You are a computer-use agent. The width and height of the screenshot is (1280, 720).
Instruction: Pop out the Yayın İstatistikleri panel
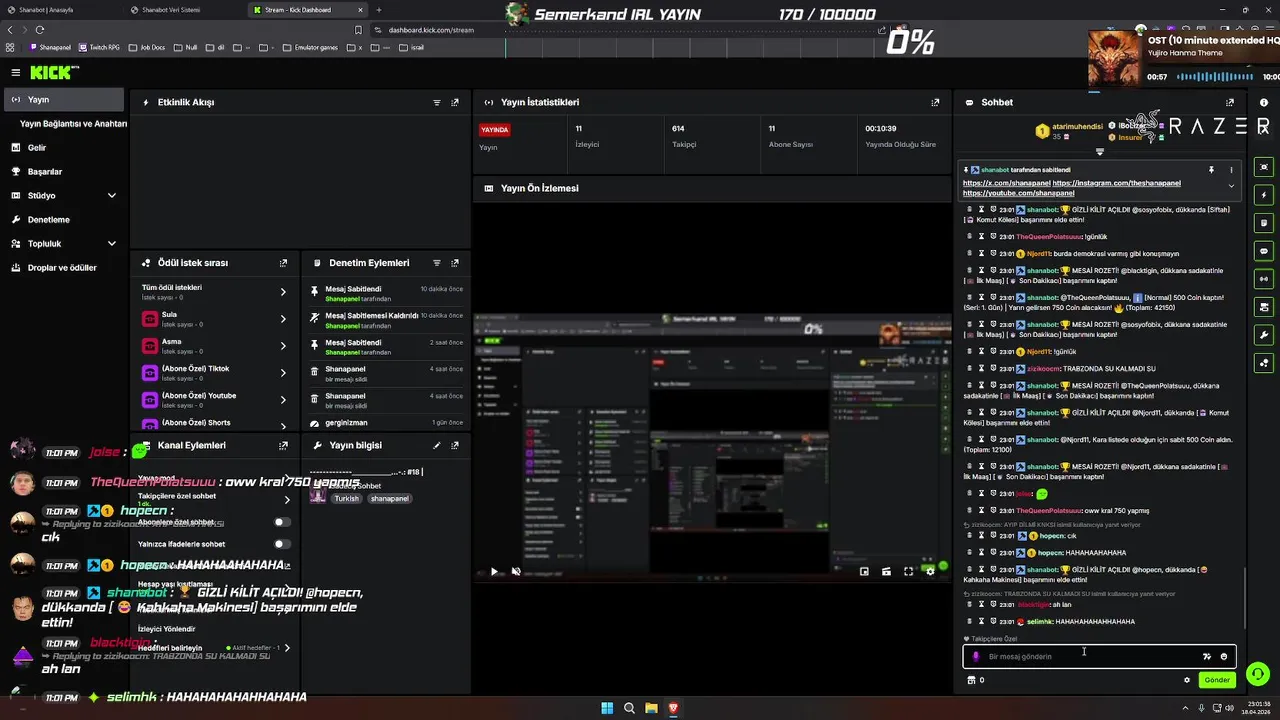(935, 102)
